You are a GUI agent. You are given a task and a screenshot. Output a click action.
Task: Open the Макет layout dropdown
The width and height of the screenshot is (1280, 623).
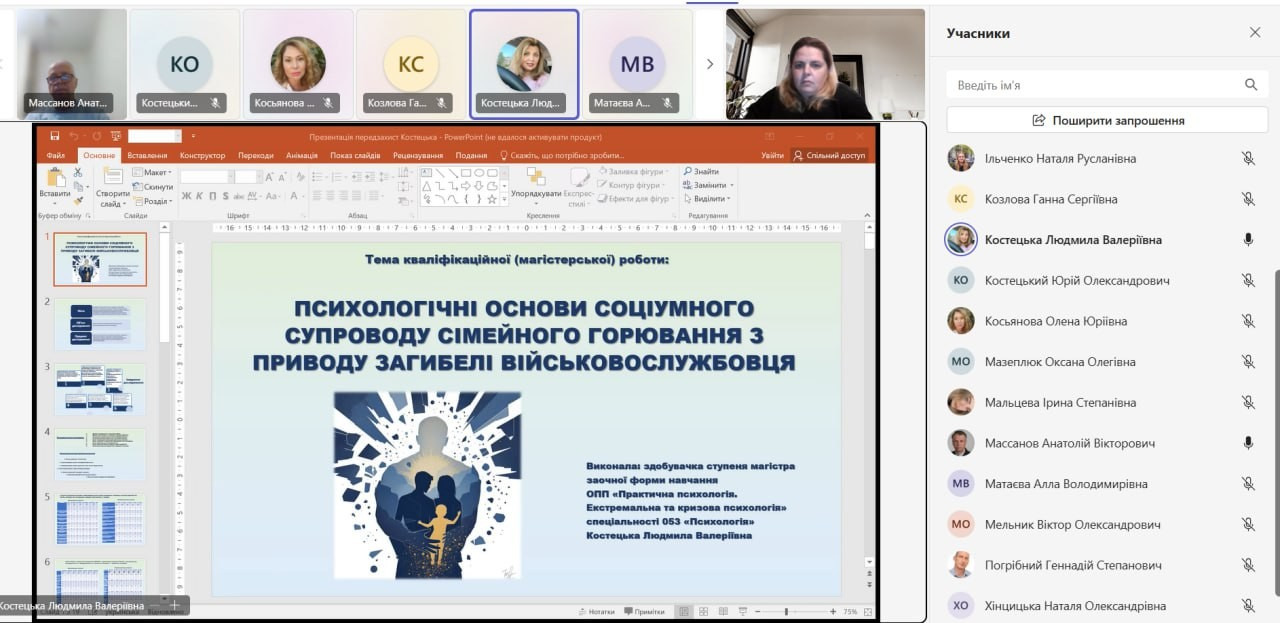coord(155,172)
